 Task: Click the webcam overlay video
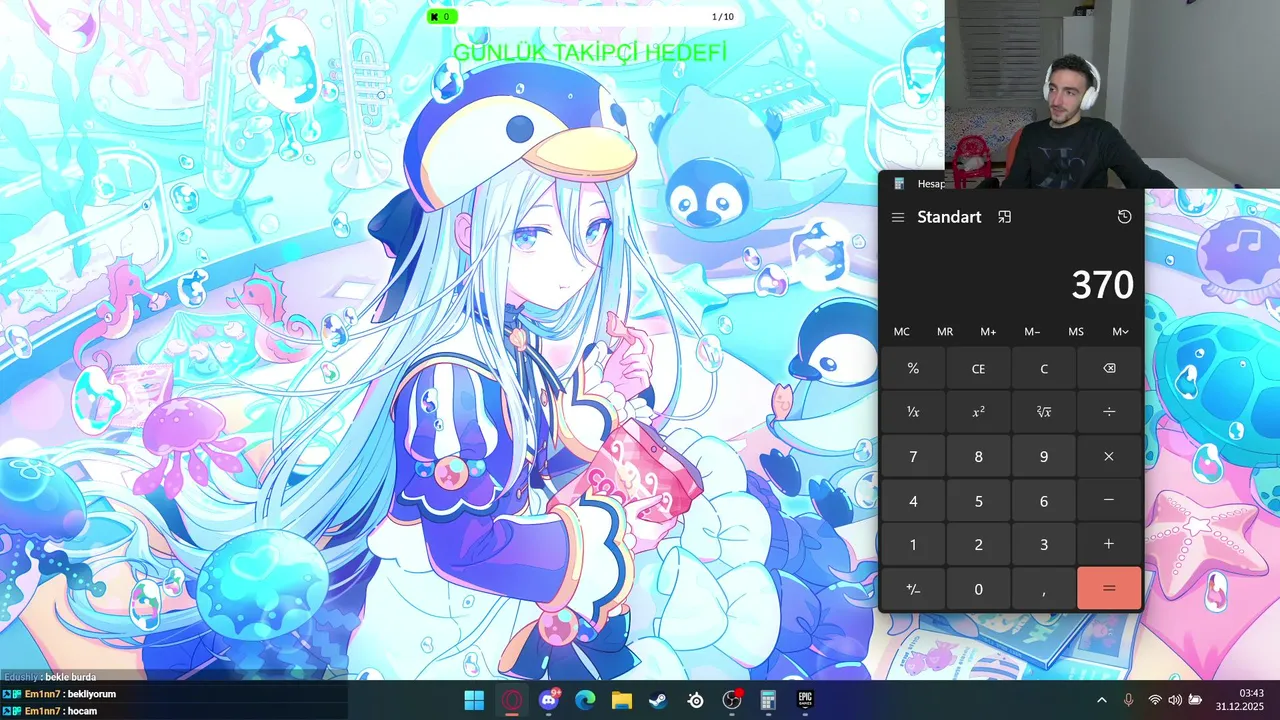(x=1112, y=94)
